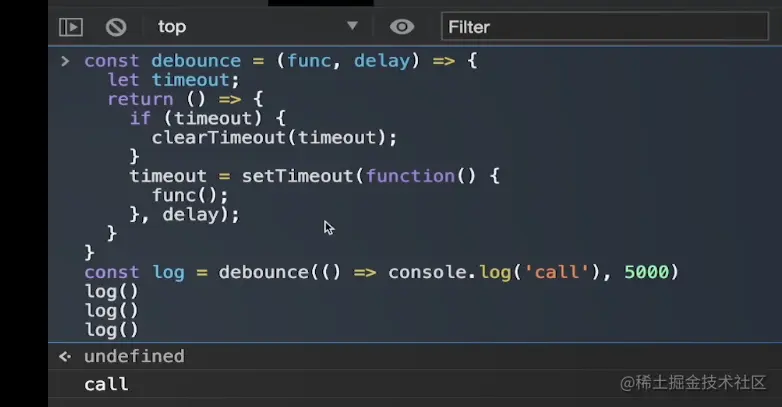
Task: Click the last 'log()' call line
Action: click(x=111, y=330)
